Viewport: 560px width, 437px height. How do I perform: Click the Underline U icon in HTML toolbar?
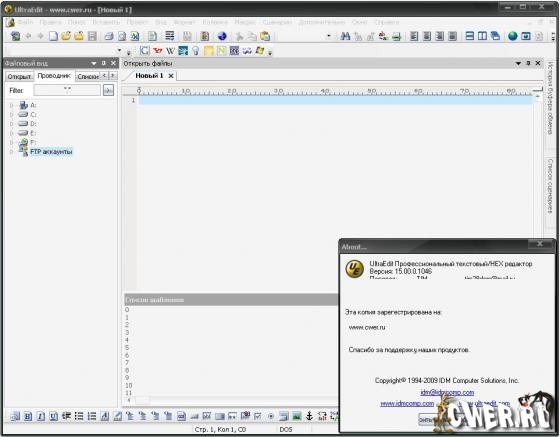pyautogui.click(x=54, y=416)
